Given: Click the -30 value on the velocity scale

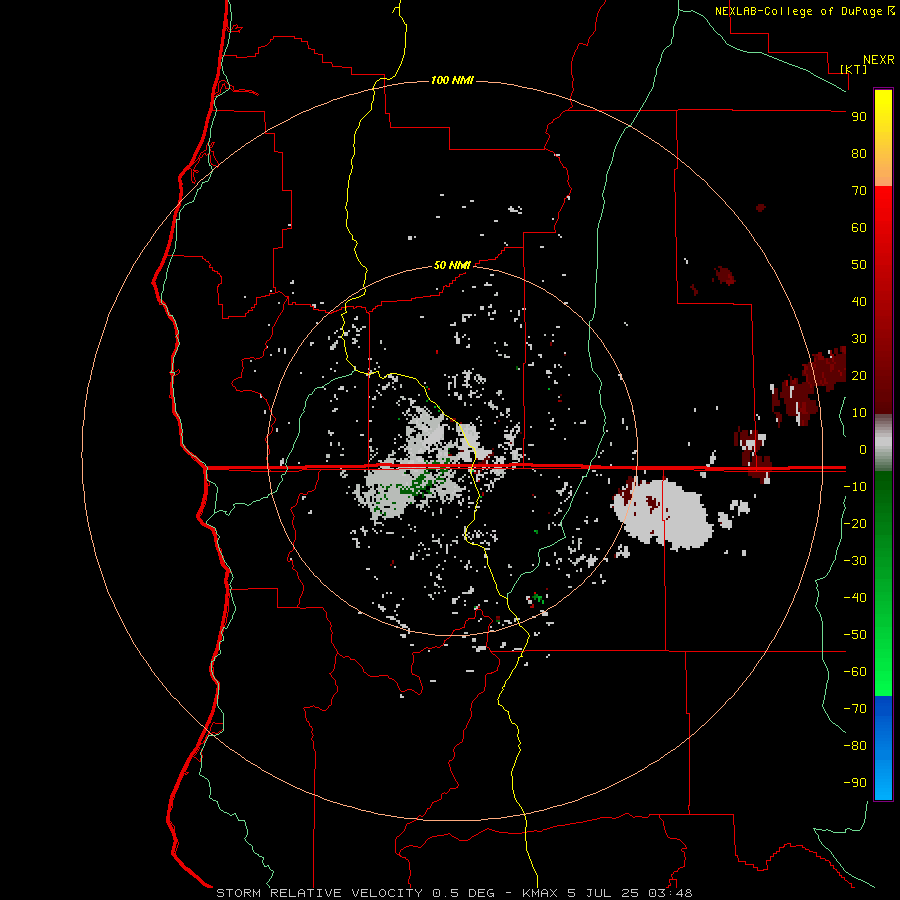Looking at the screenshot, I should [x=855, y=561].
